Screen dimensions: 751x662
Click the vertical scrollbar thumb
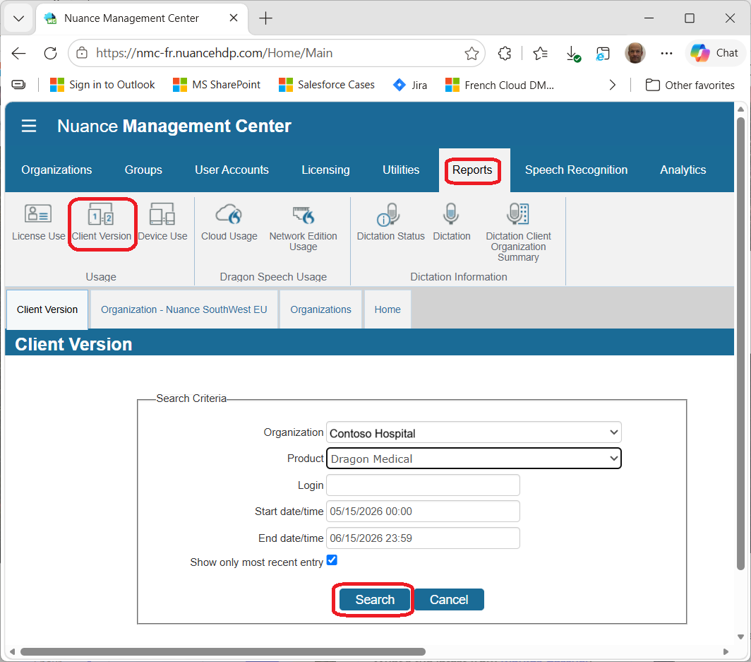pos(740,343)
